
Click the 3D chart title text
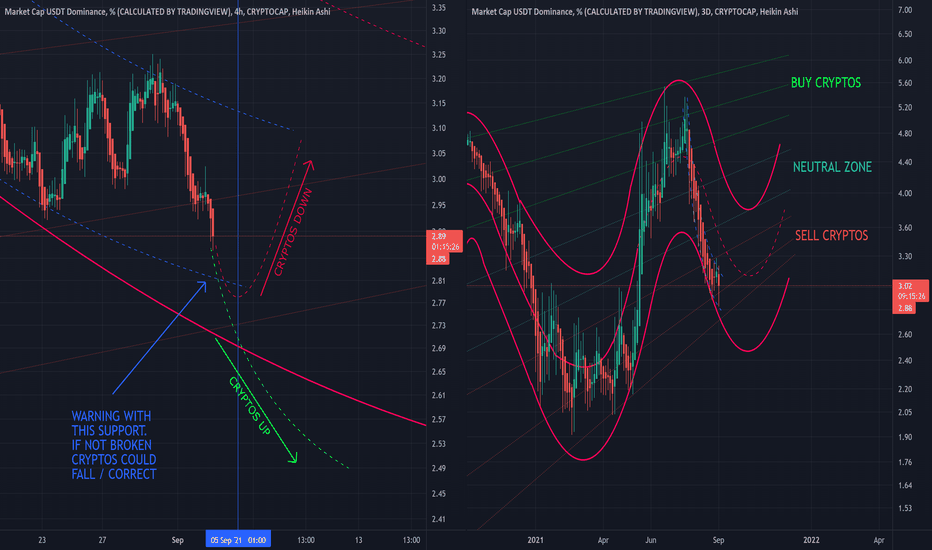[635, 11]
